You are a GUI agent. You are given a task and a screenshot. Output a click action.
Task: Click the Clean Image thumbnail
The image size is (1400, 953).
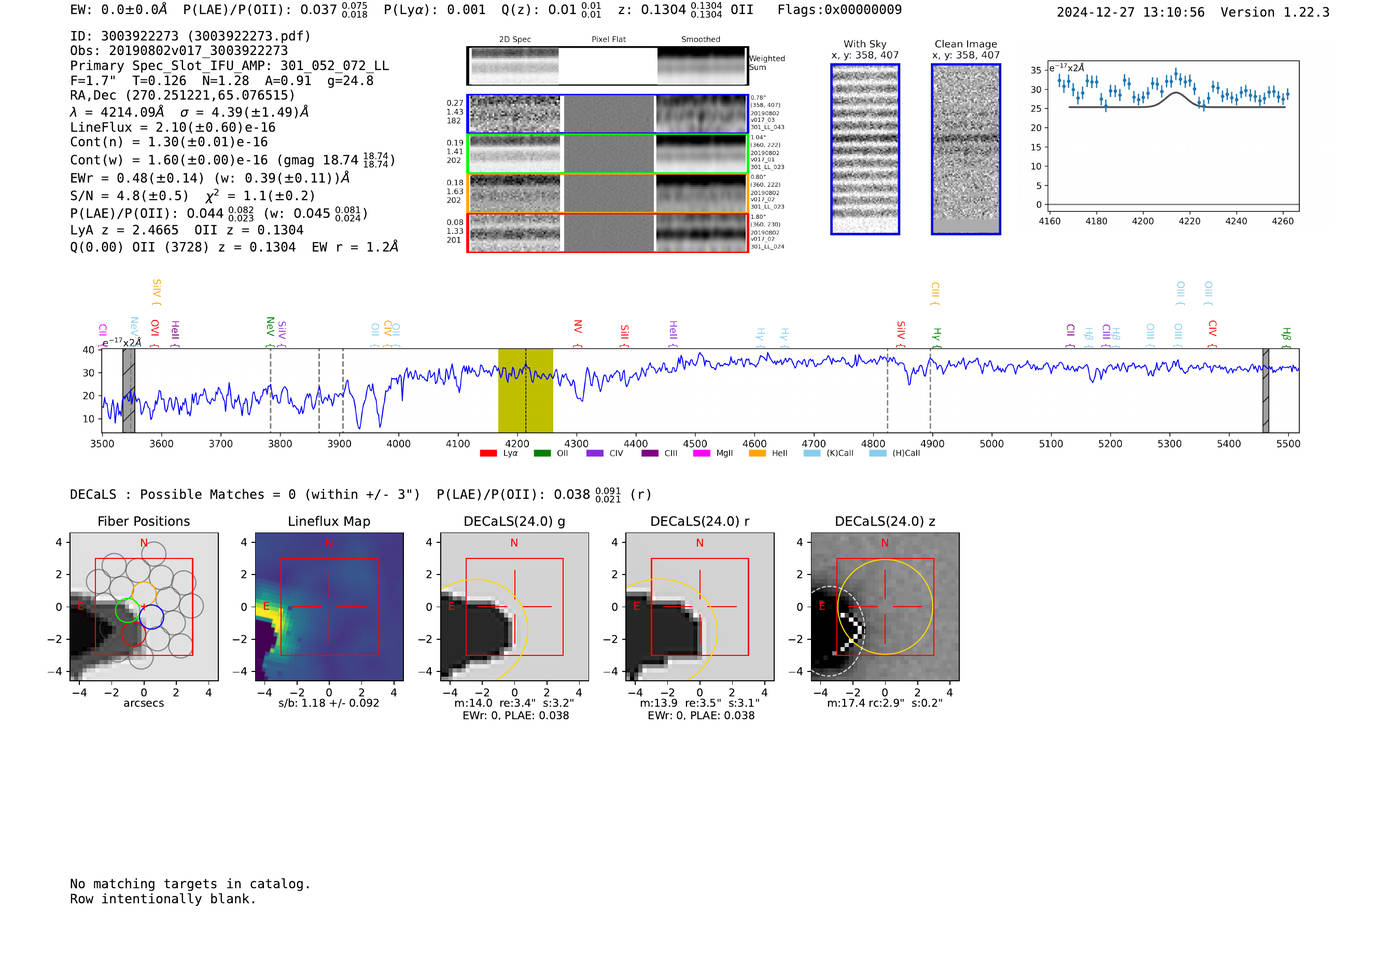click(965, 149)
